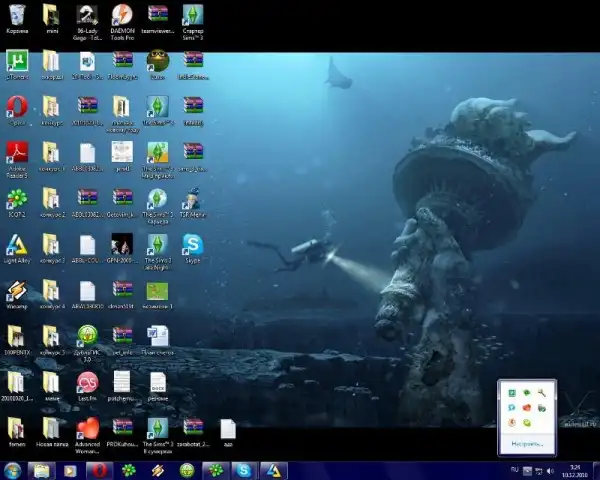600x480 pixels.
Task: Select the Last.fm desktop icon
Action: pyautogui.click(x=87, y=383)
